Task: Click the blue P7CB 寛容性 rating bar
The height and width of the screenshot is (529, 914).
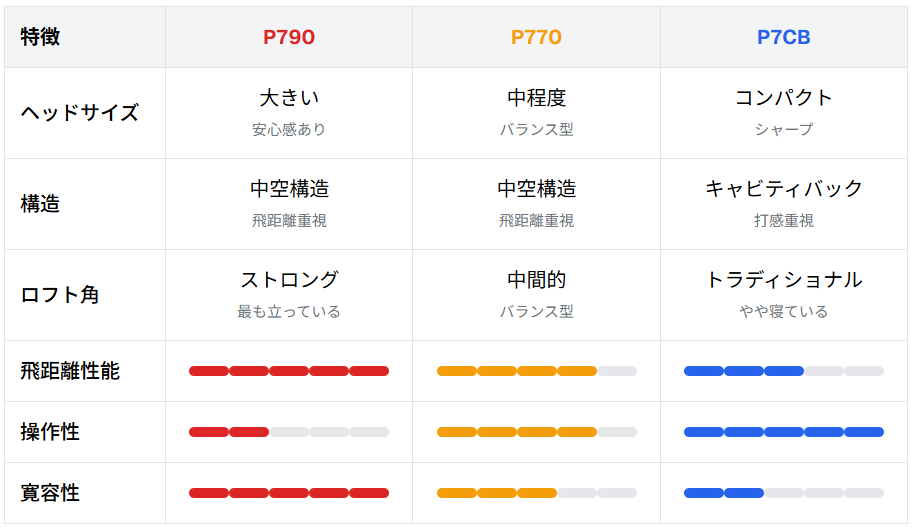Action: (x=783, y=493)
